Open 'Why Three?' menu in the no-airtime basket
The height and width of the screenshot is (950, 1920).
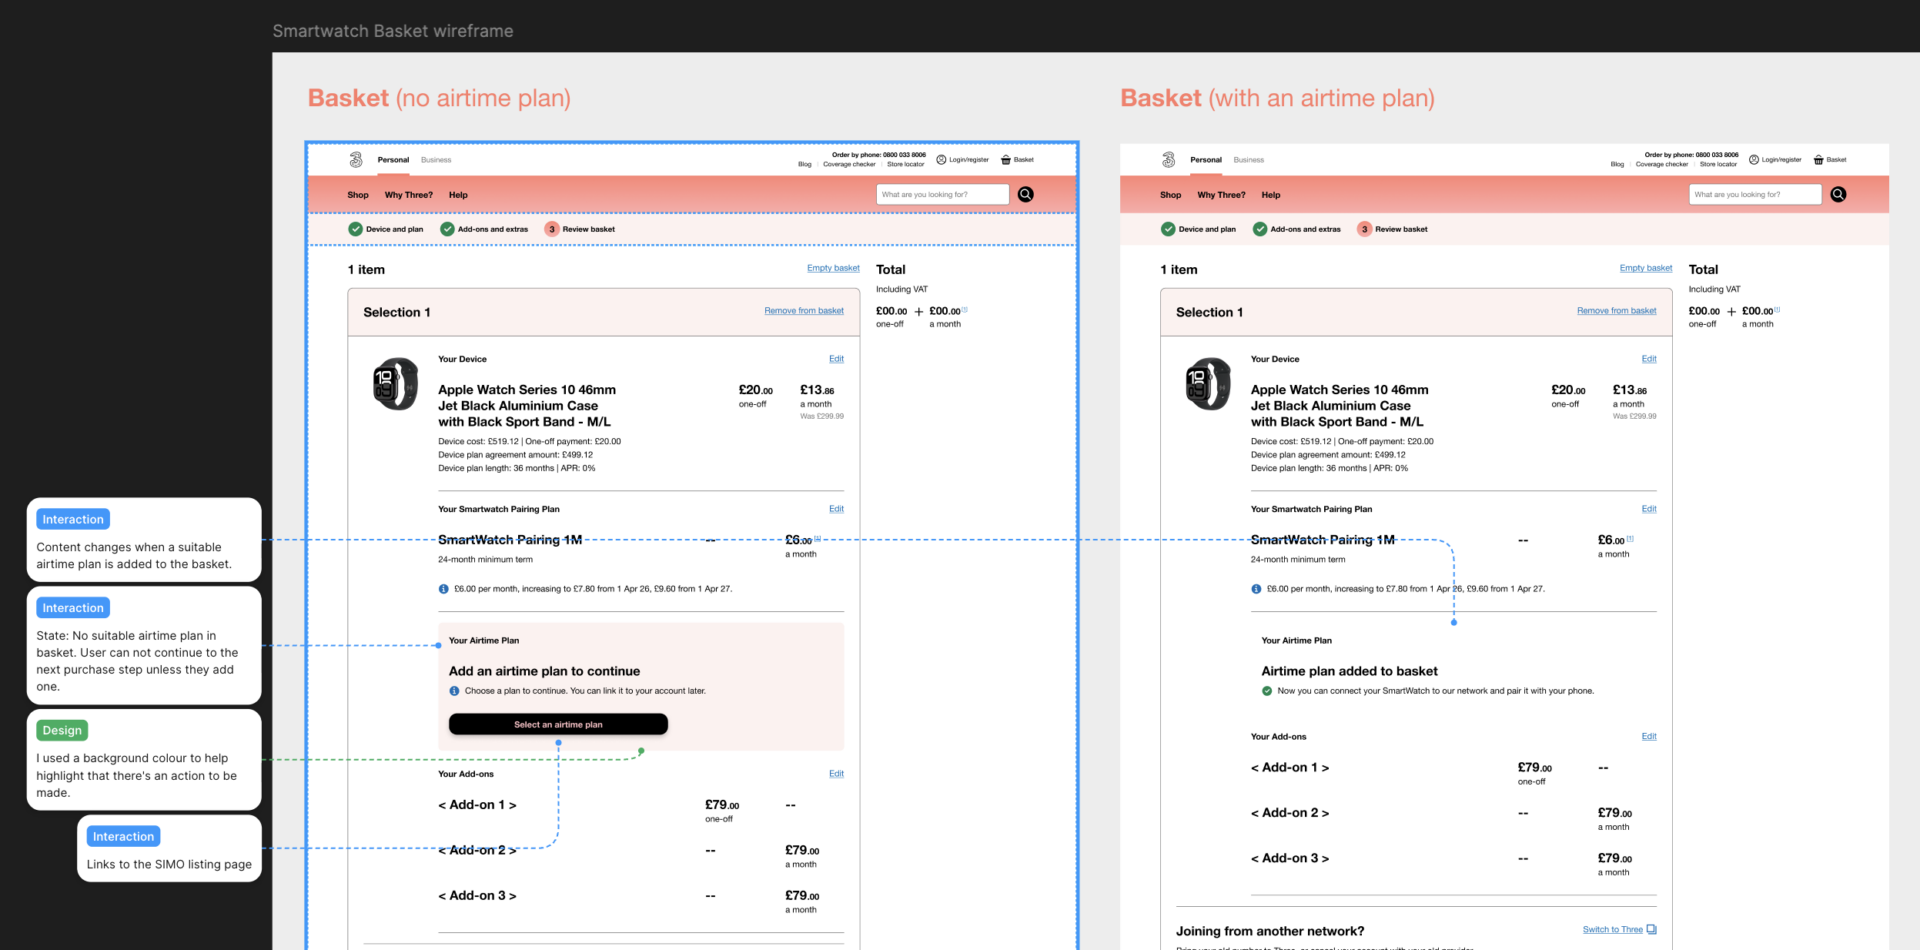408,195
